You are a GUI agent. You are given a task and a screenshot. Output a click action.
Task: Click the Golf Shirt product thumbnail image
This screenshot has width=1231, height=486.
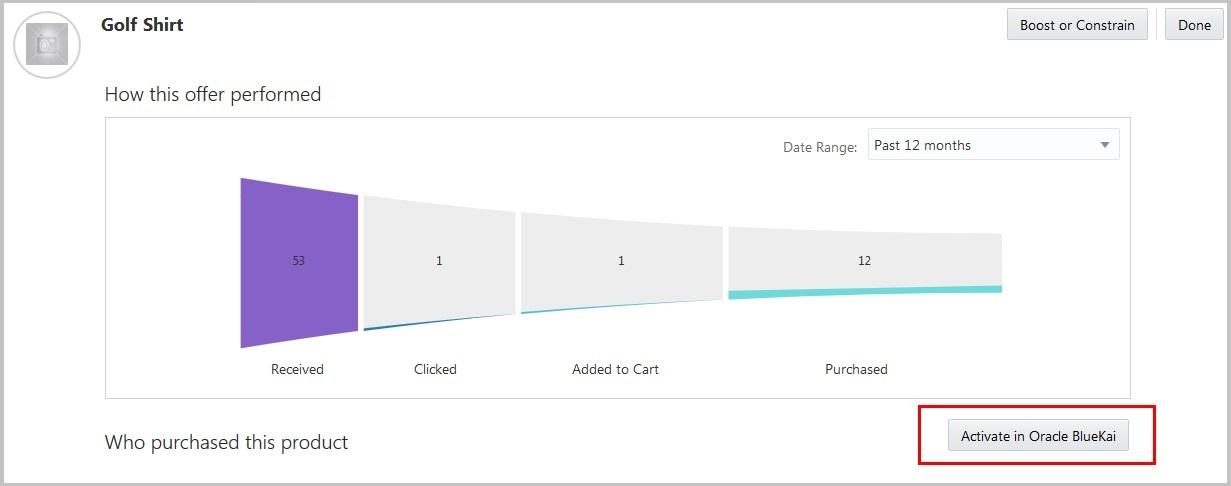pos(47,45)
